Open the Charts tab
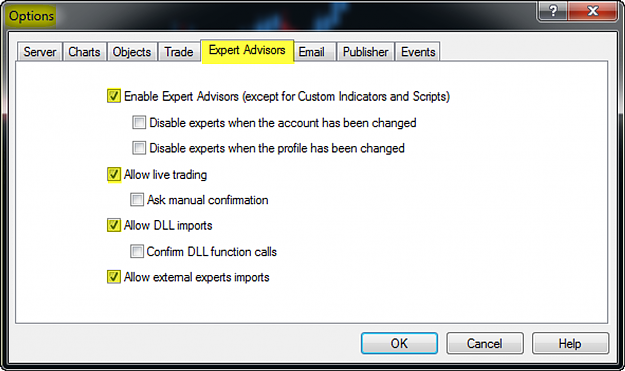 click(85, 52)
